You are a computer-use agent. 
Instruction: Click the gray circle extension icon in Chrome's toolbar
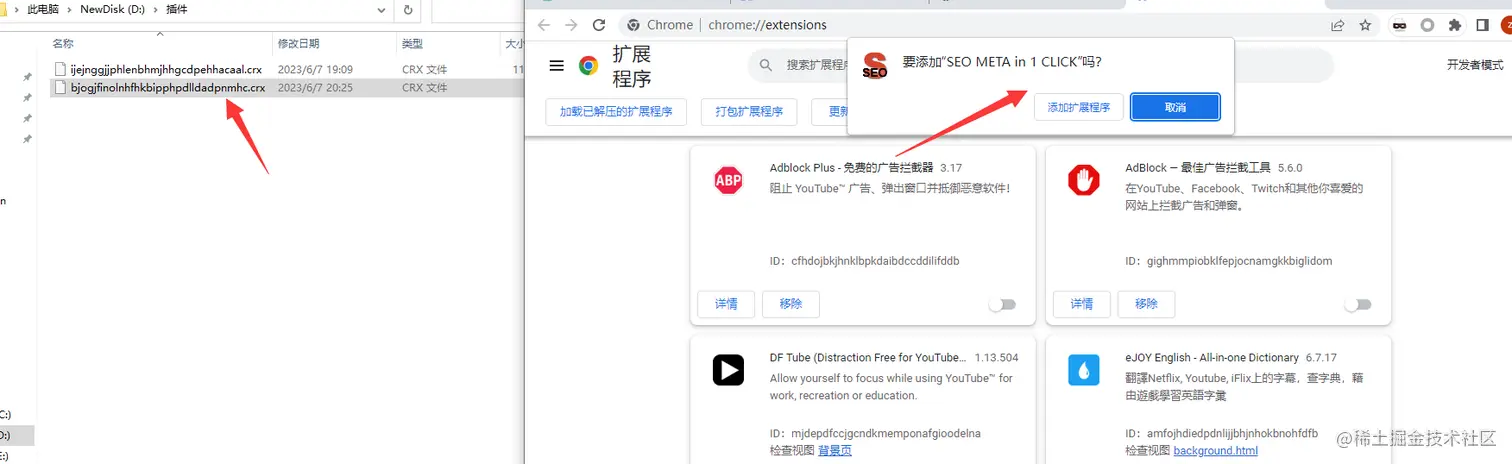[x=1428, y=25]
